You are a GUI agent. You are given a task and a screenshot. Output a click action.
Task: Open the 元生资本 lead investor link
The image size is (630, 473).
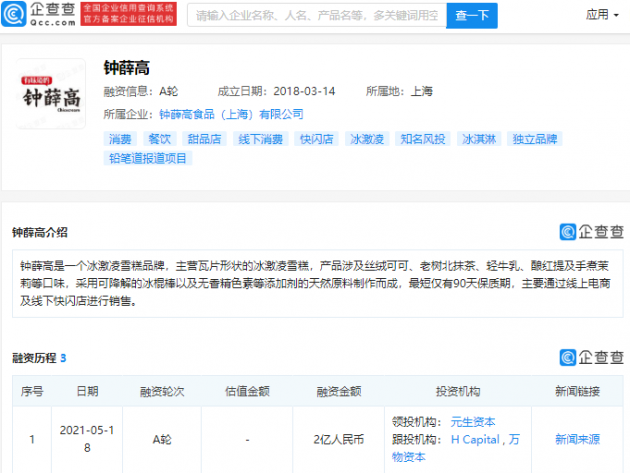(x=472, y=422)
